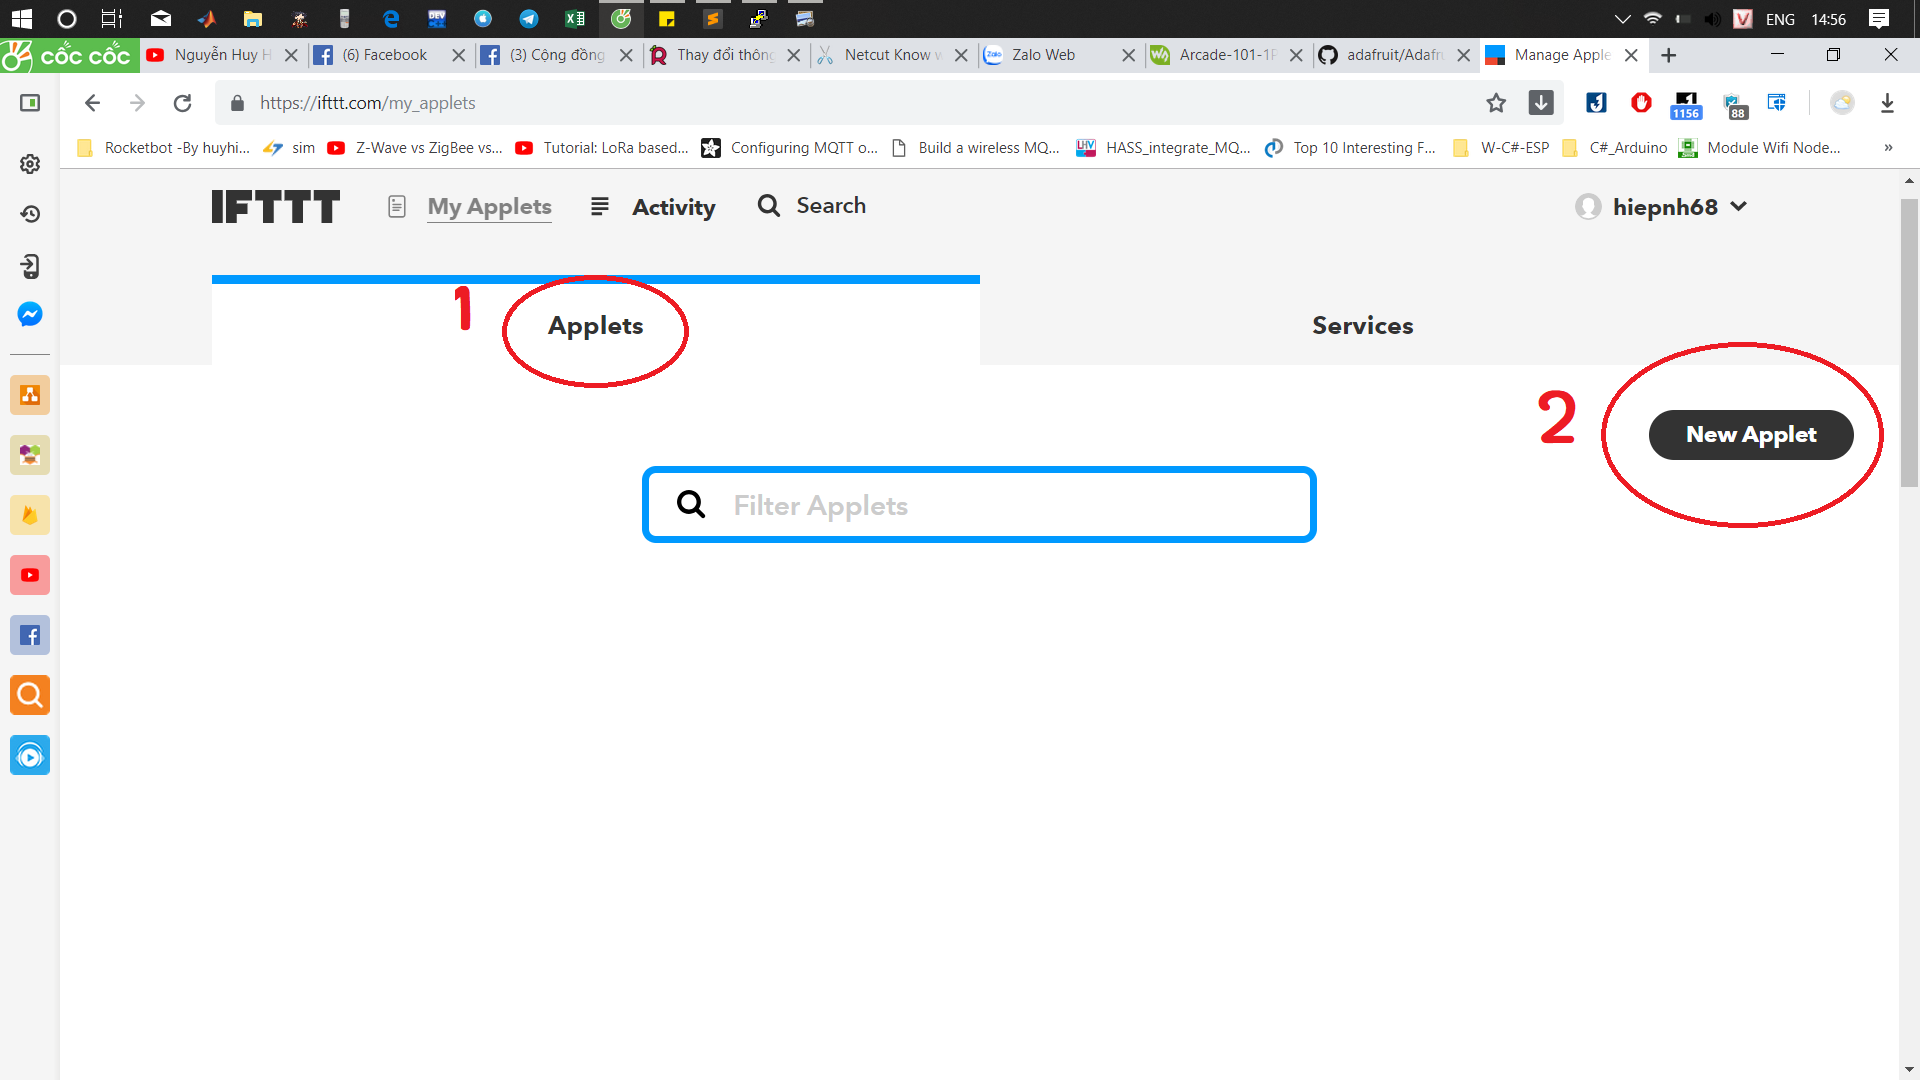Open the W-C#-ESP bookmark folder
Screen dimensions: 1920x1080
(1501, 148)
